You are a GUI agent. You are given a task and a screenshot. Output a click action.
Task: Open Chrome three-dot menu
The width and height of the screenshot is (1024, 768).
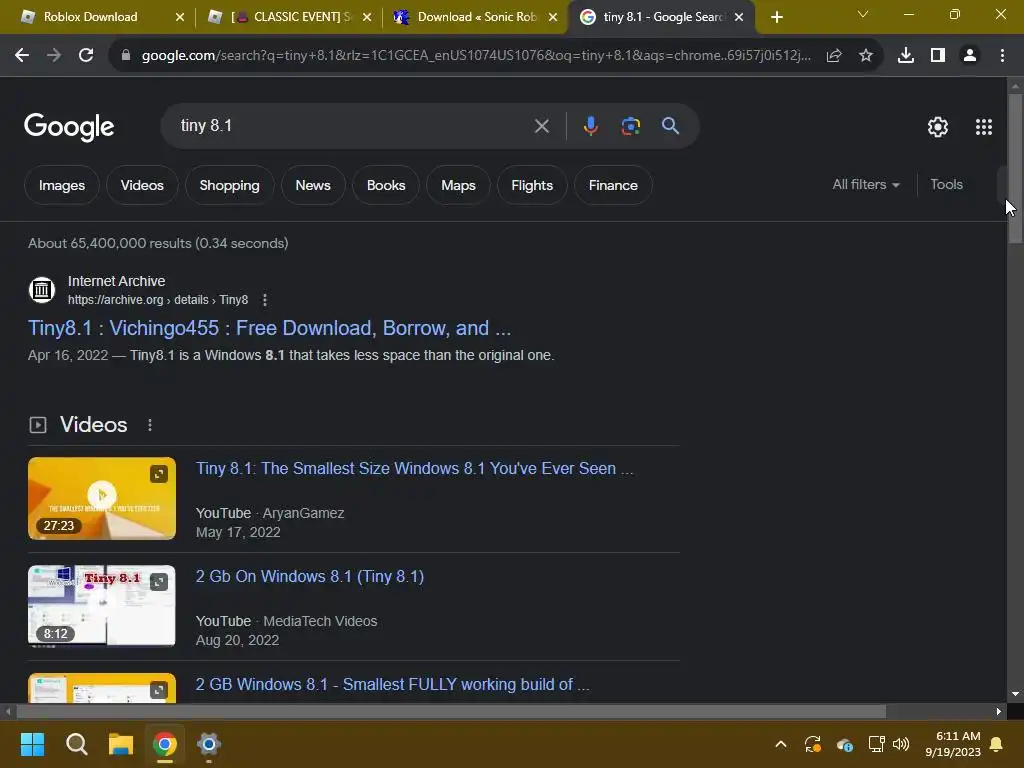click(x=1002, y=56)
